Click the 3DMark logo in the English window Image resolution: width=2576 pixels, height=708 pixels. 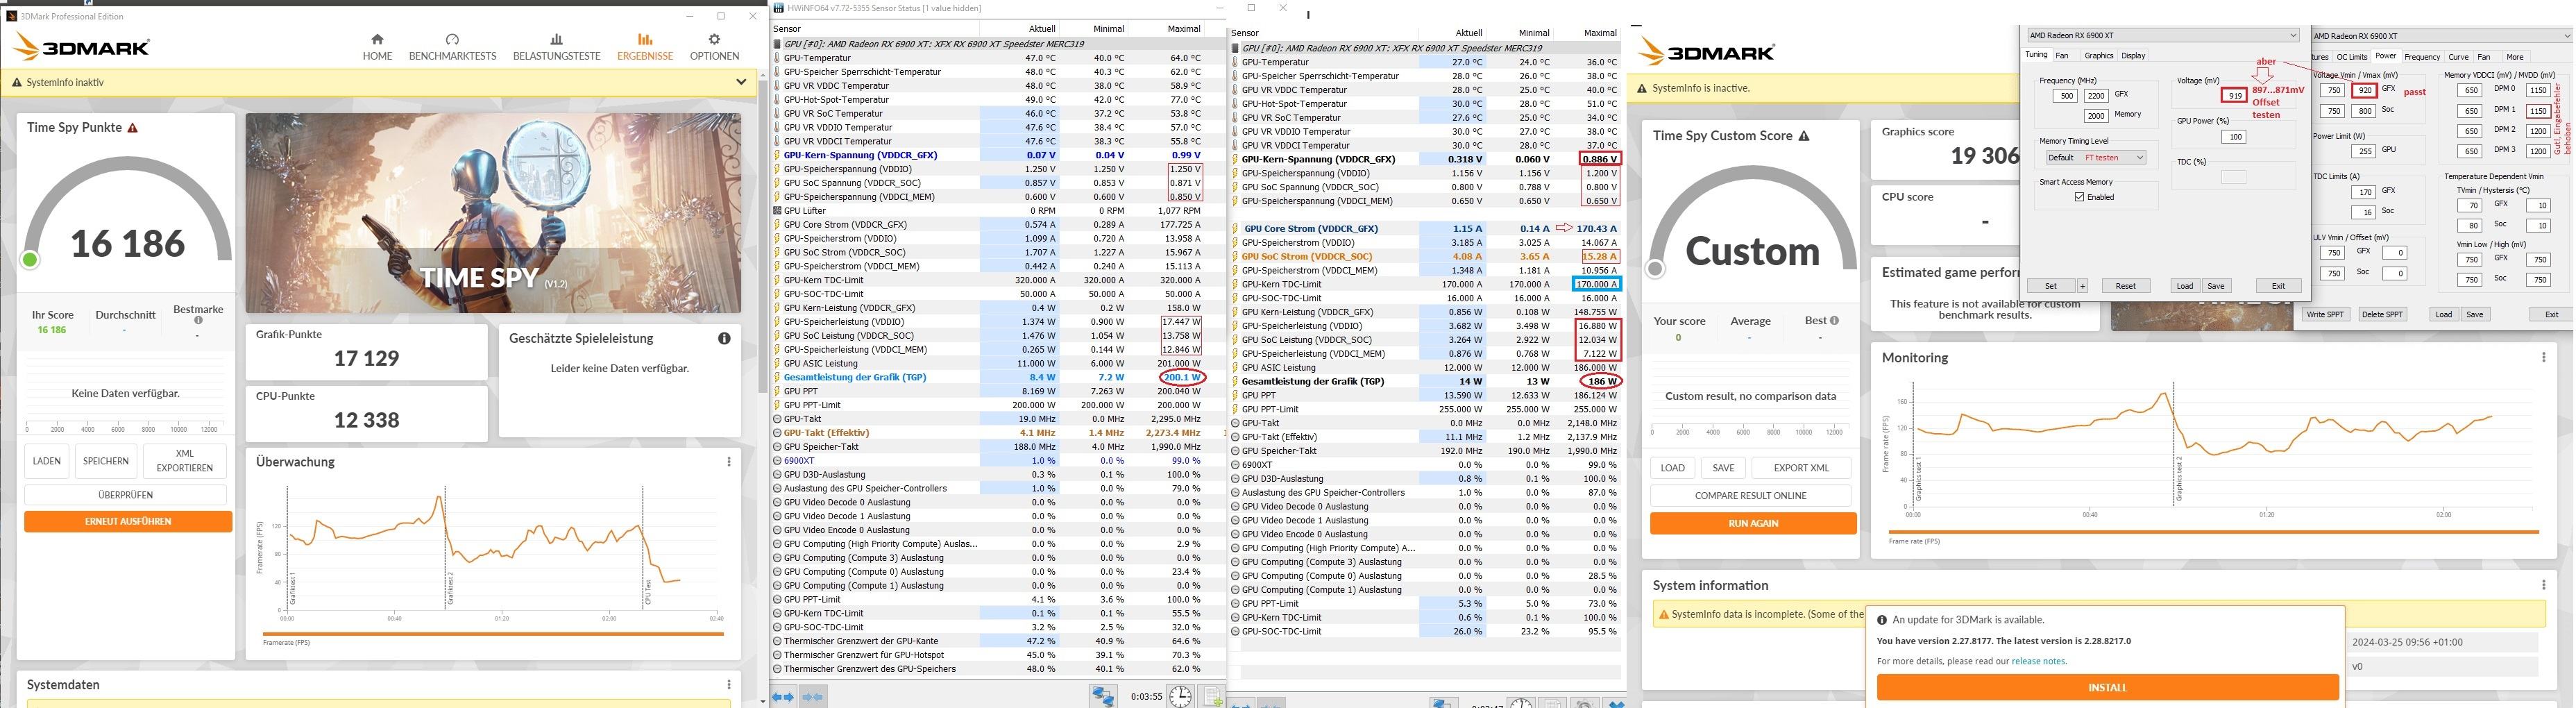(x=1707, y=52)
